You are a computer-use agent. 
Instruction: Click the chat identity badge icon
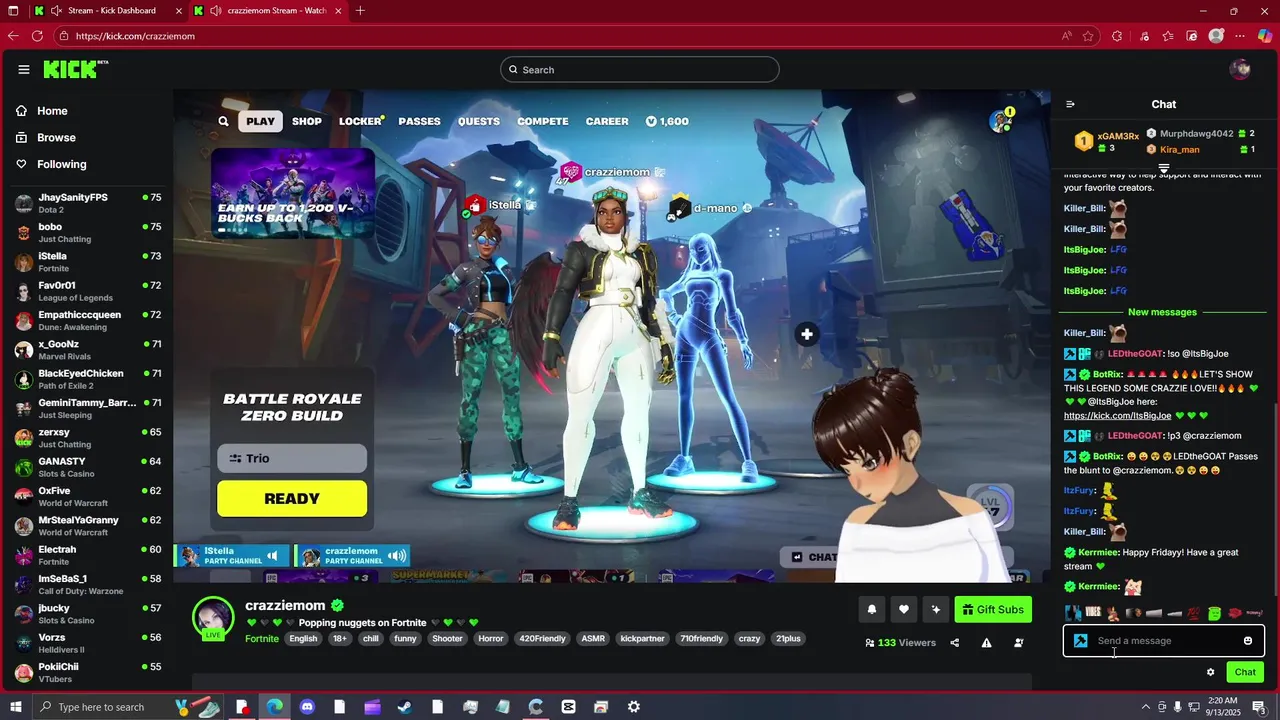(1080, 641)
